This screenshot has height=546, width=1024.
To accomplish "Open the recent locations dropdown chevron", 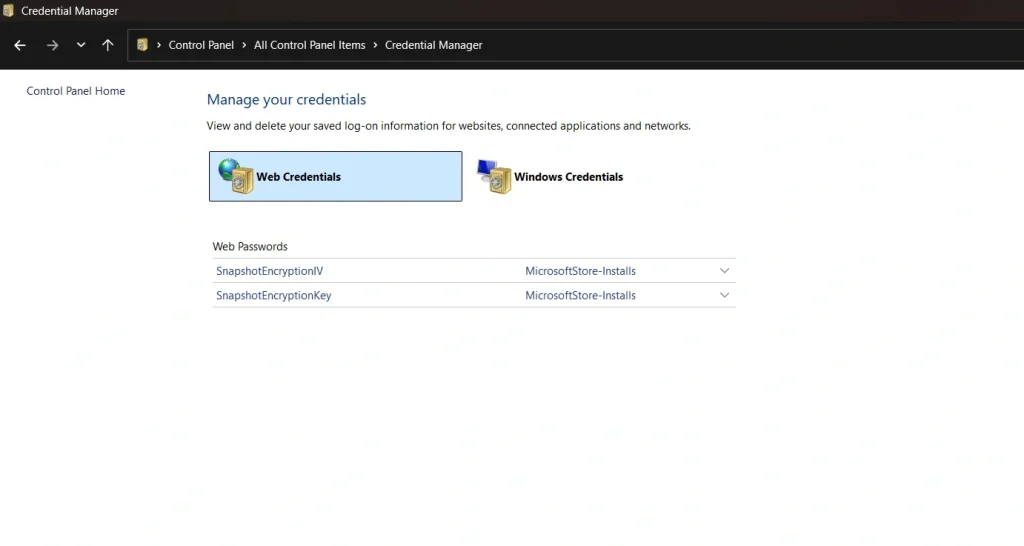I will point(81,45).
